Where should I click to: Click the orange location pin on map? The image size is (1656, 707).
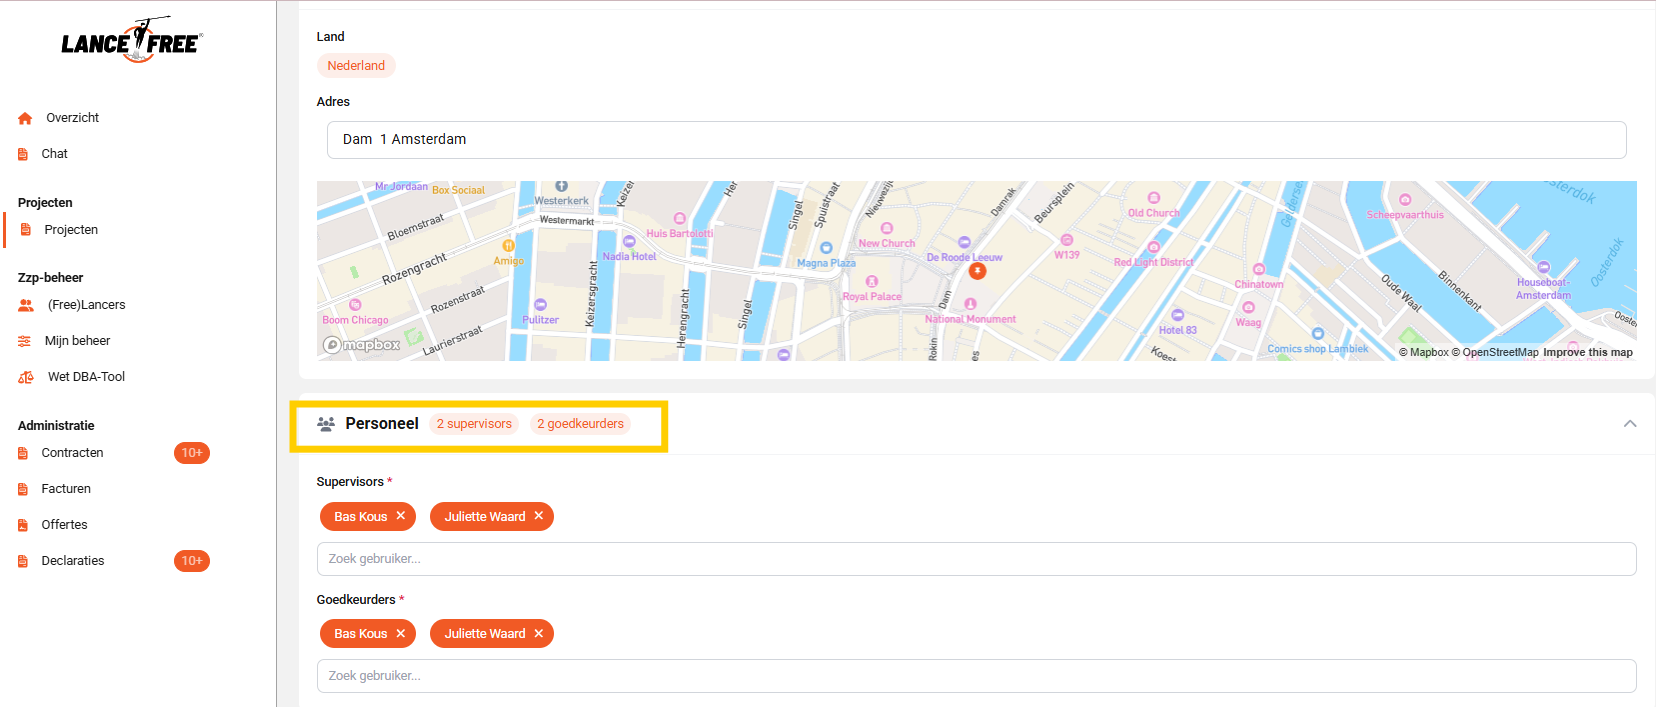978,271
